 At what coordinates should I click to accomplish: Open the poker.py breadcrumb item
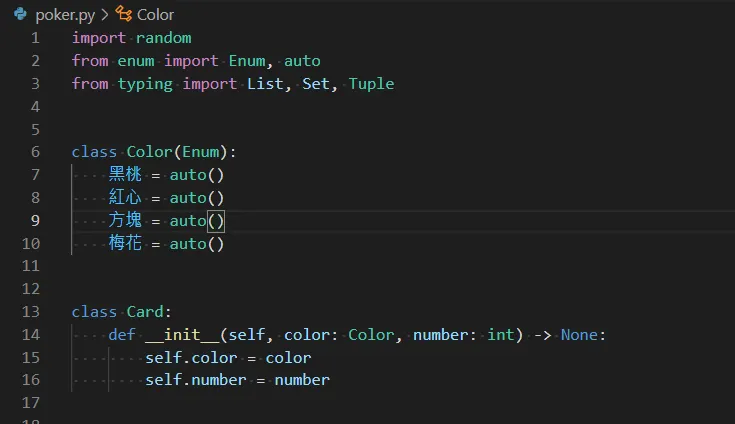[x=66, y=15]
